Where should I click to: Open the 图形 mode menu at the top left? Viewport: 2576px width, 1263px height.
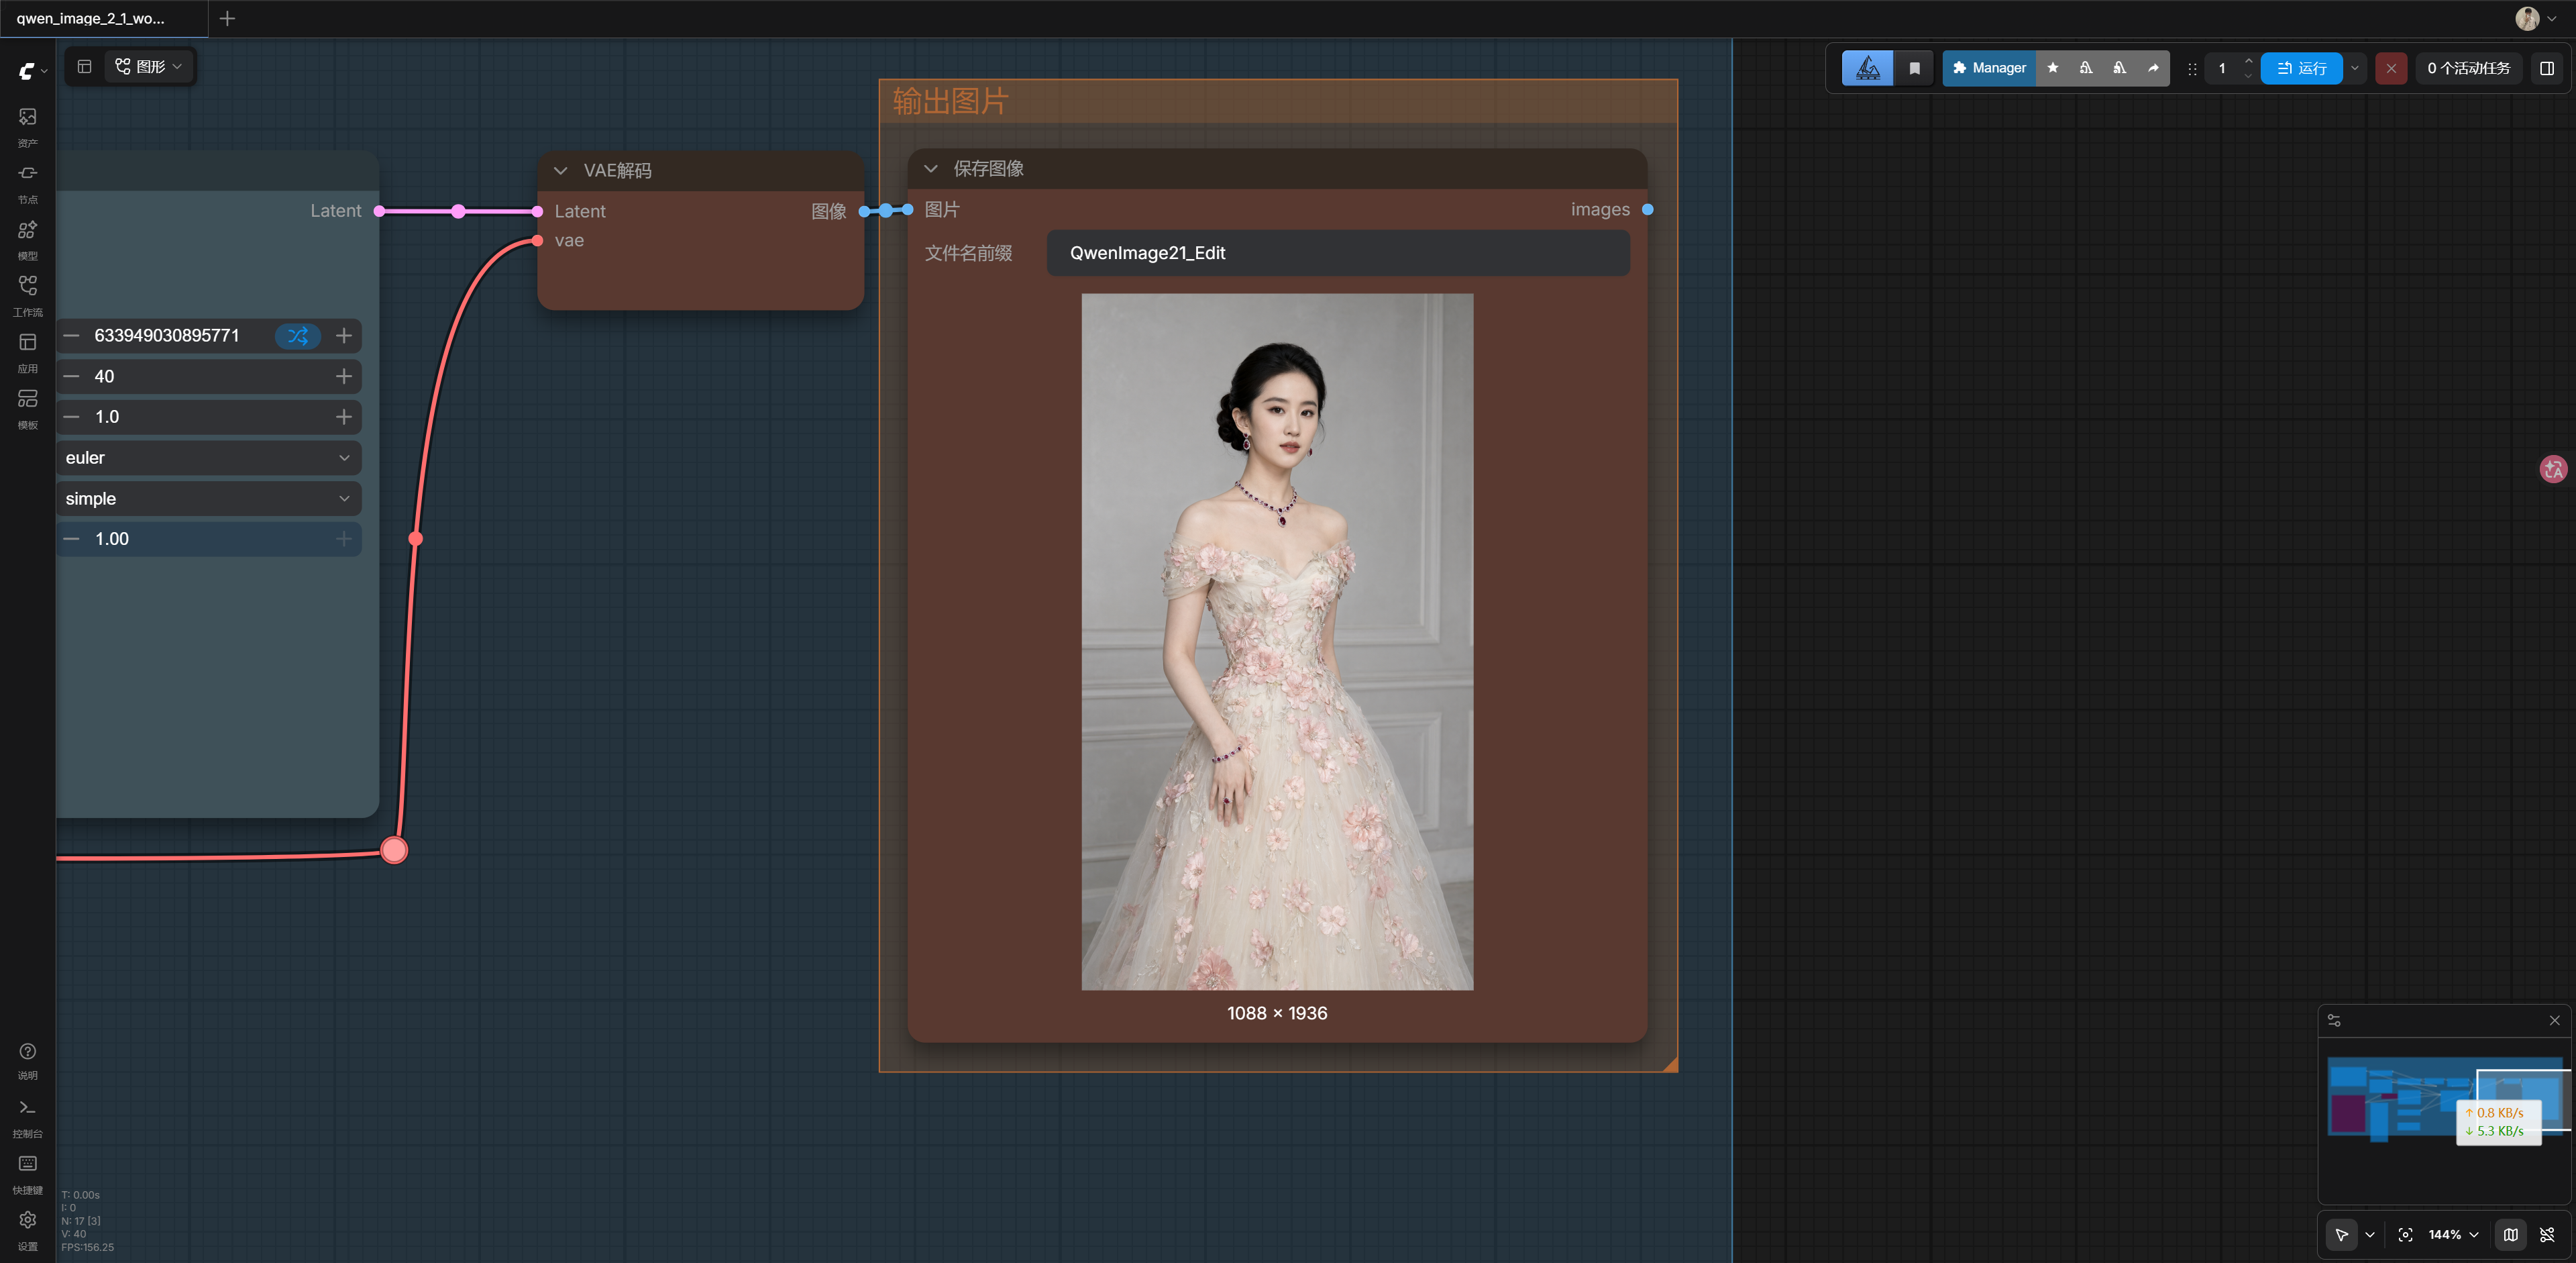point(149,67)
